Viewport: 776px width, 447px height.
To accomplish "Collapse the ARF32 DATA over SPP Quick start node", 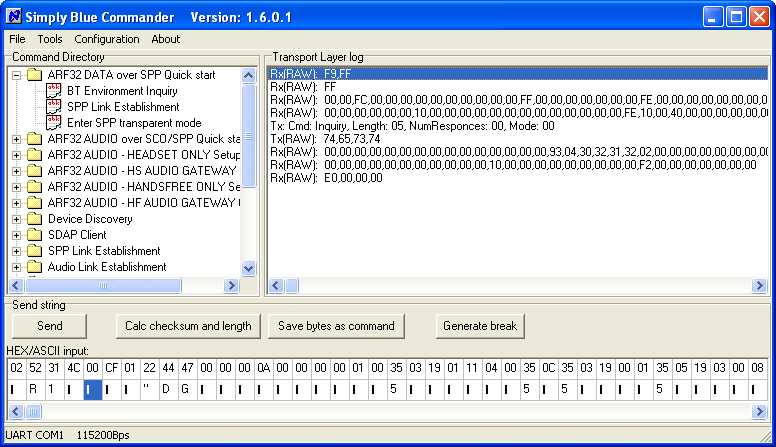I will 16,75.
